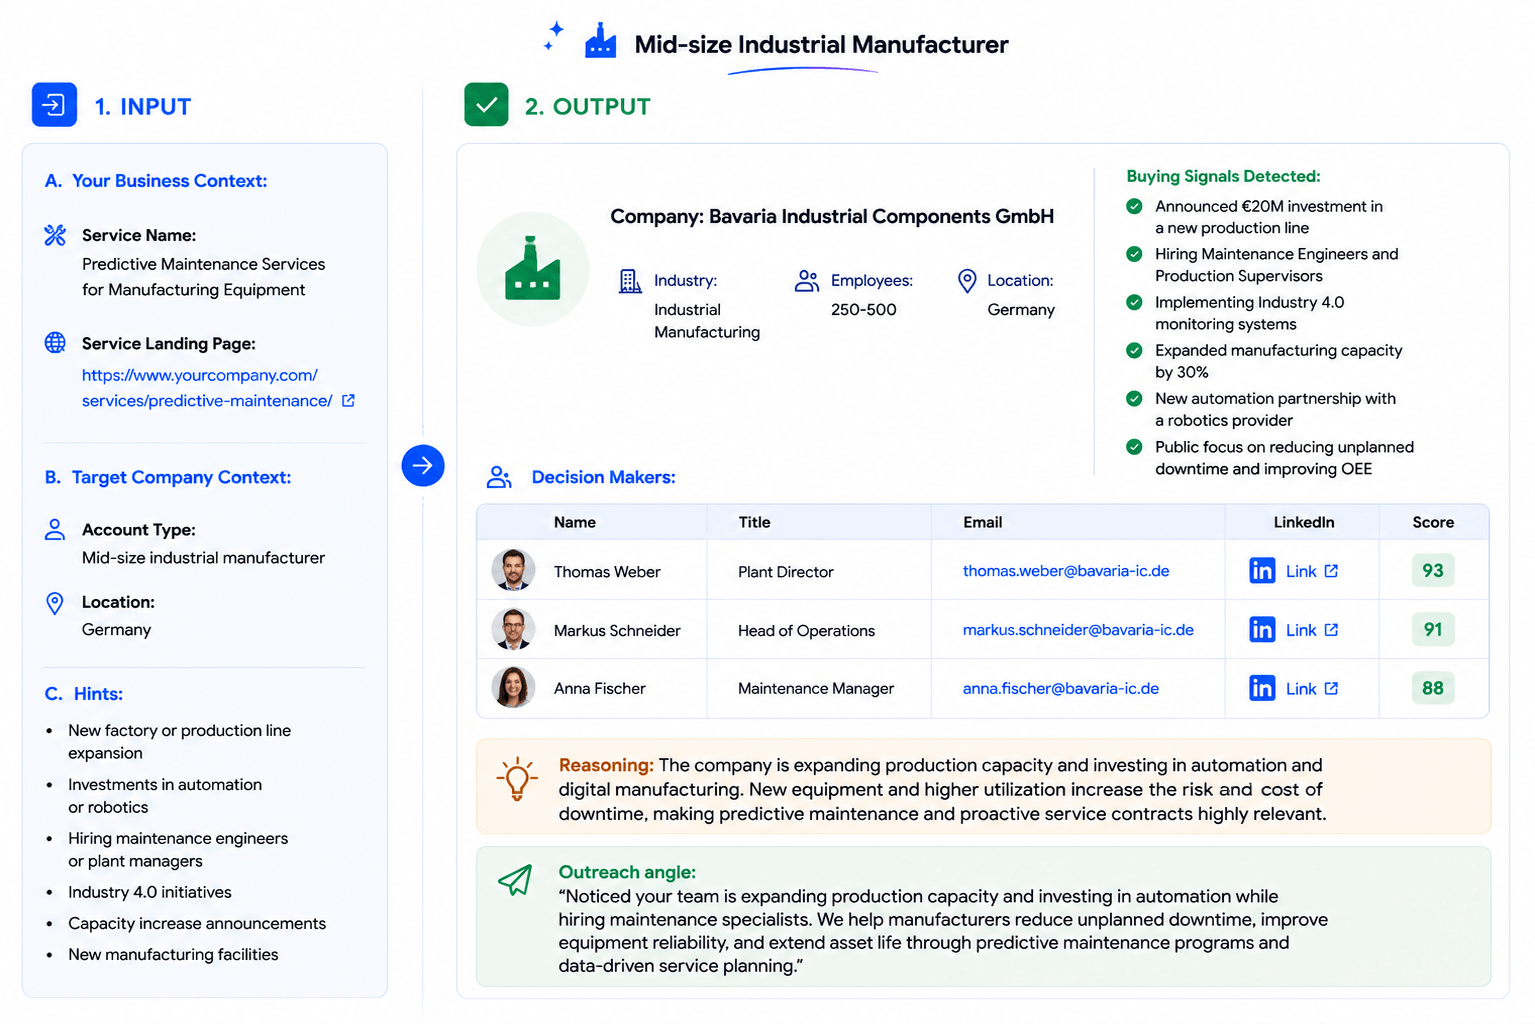Open Markus Schneider's LinkedIn Link
This screenshot has width=1535, height=1024.
1312,630
